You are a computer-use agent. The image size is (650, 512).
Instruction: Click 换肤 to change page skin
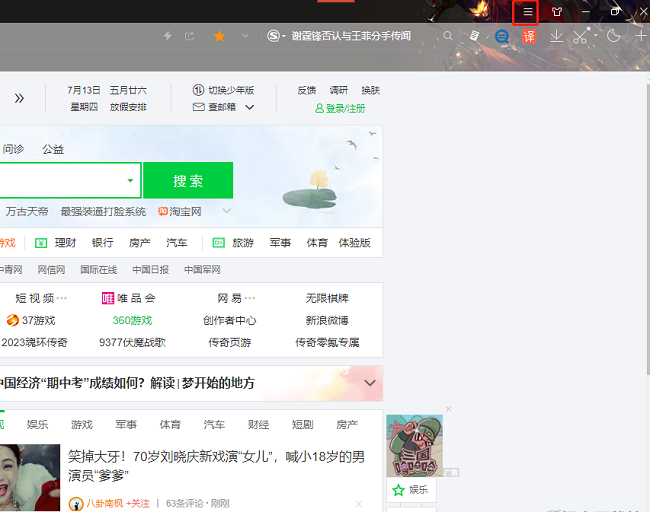[x=371, y=90]
